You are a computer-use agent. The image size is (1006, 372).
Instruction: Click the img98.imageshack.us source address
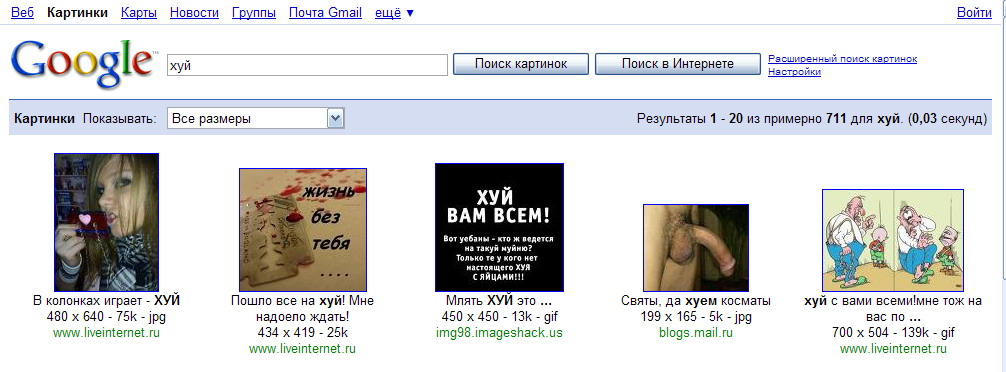click(499, 333)
